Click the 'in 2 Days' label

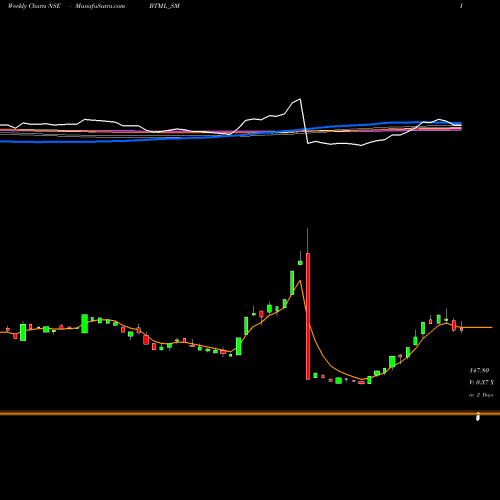point(481,395)
